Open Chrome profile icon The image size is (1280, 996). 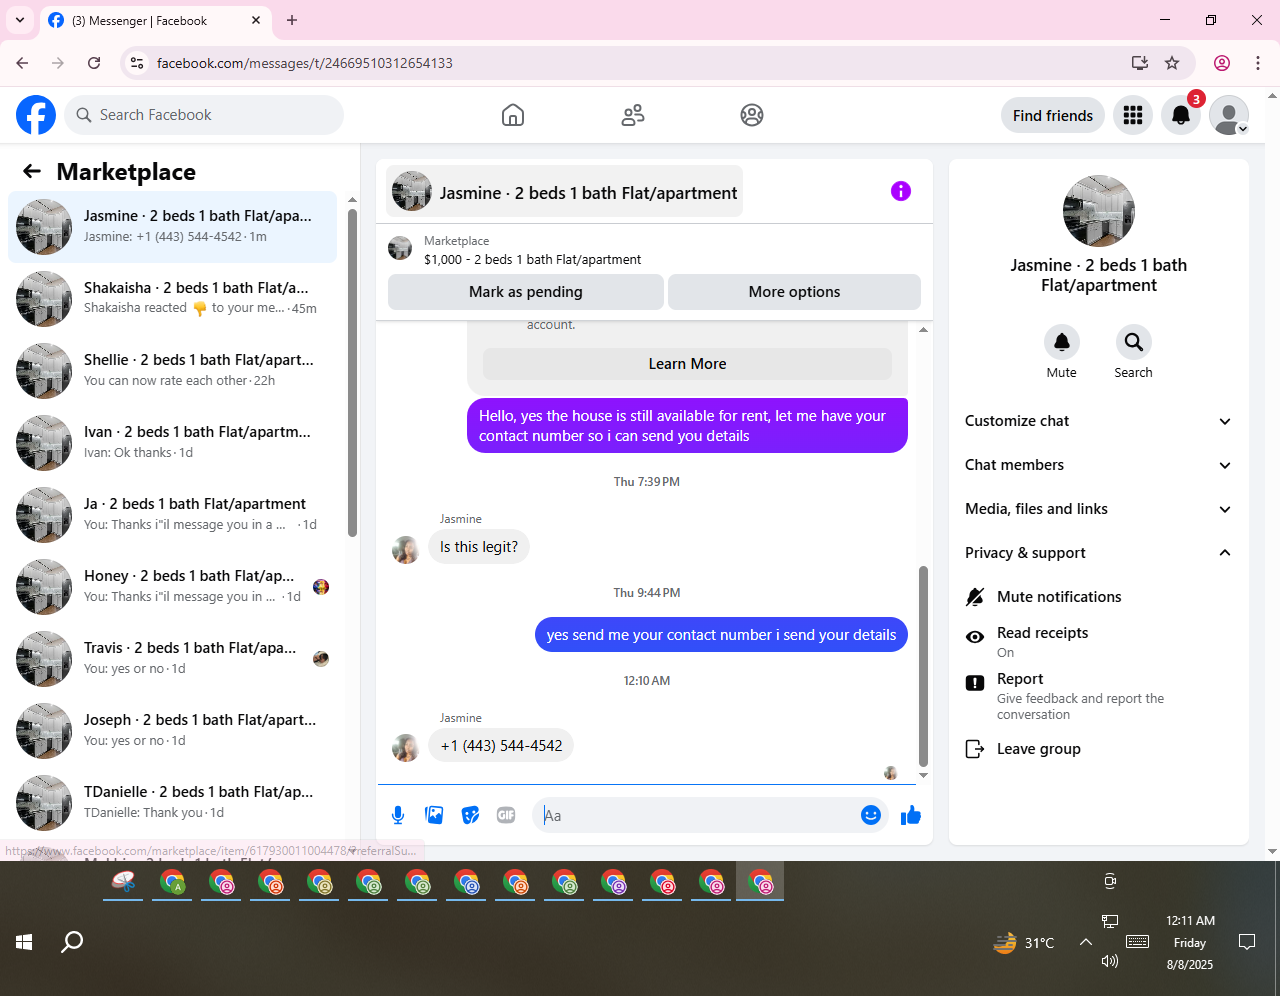(1222, 63)
